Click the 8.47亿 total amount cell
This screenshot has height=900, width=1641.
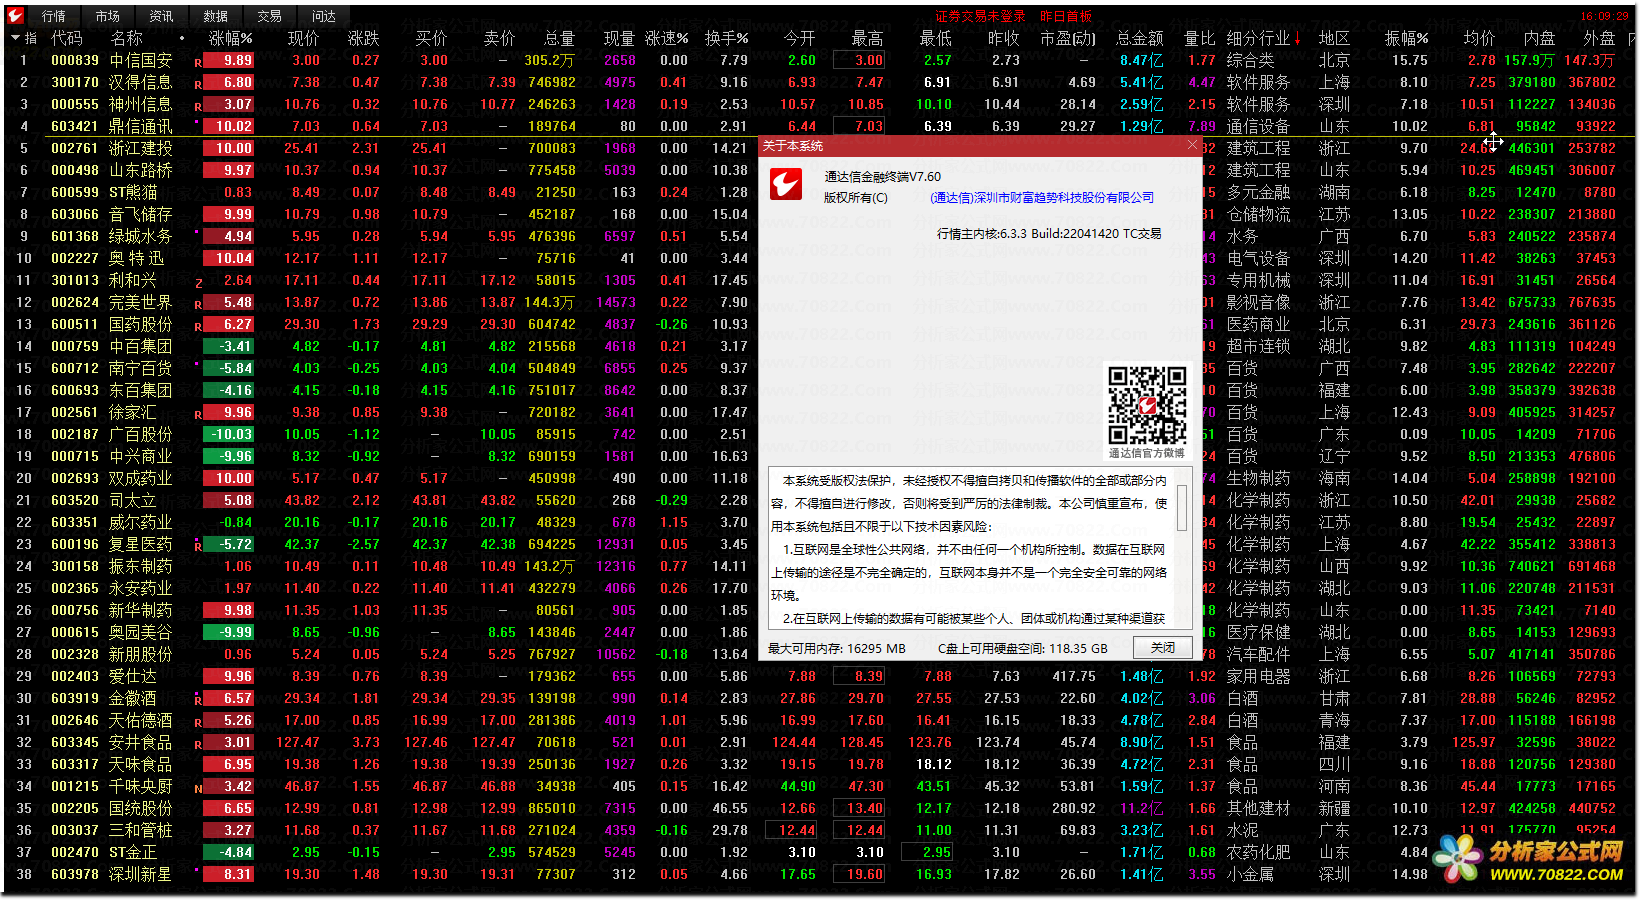pyautogui.click(x=1141, y=61)
